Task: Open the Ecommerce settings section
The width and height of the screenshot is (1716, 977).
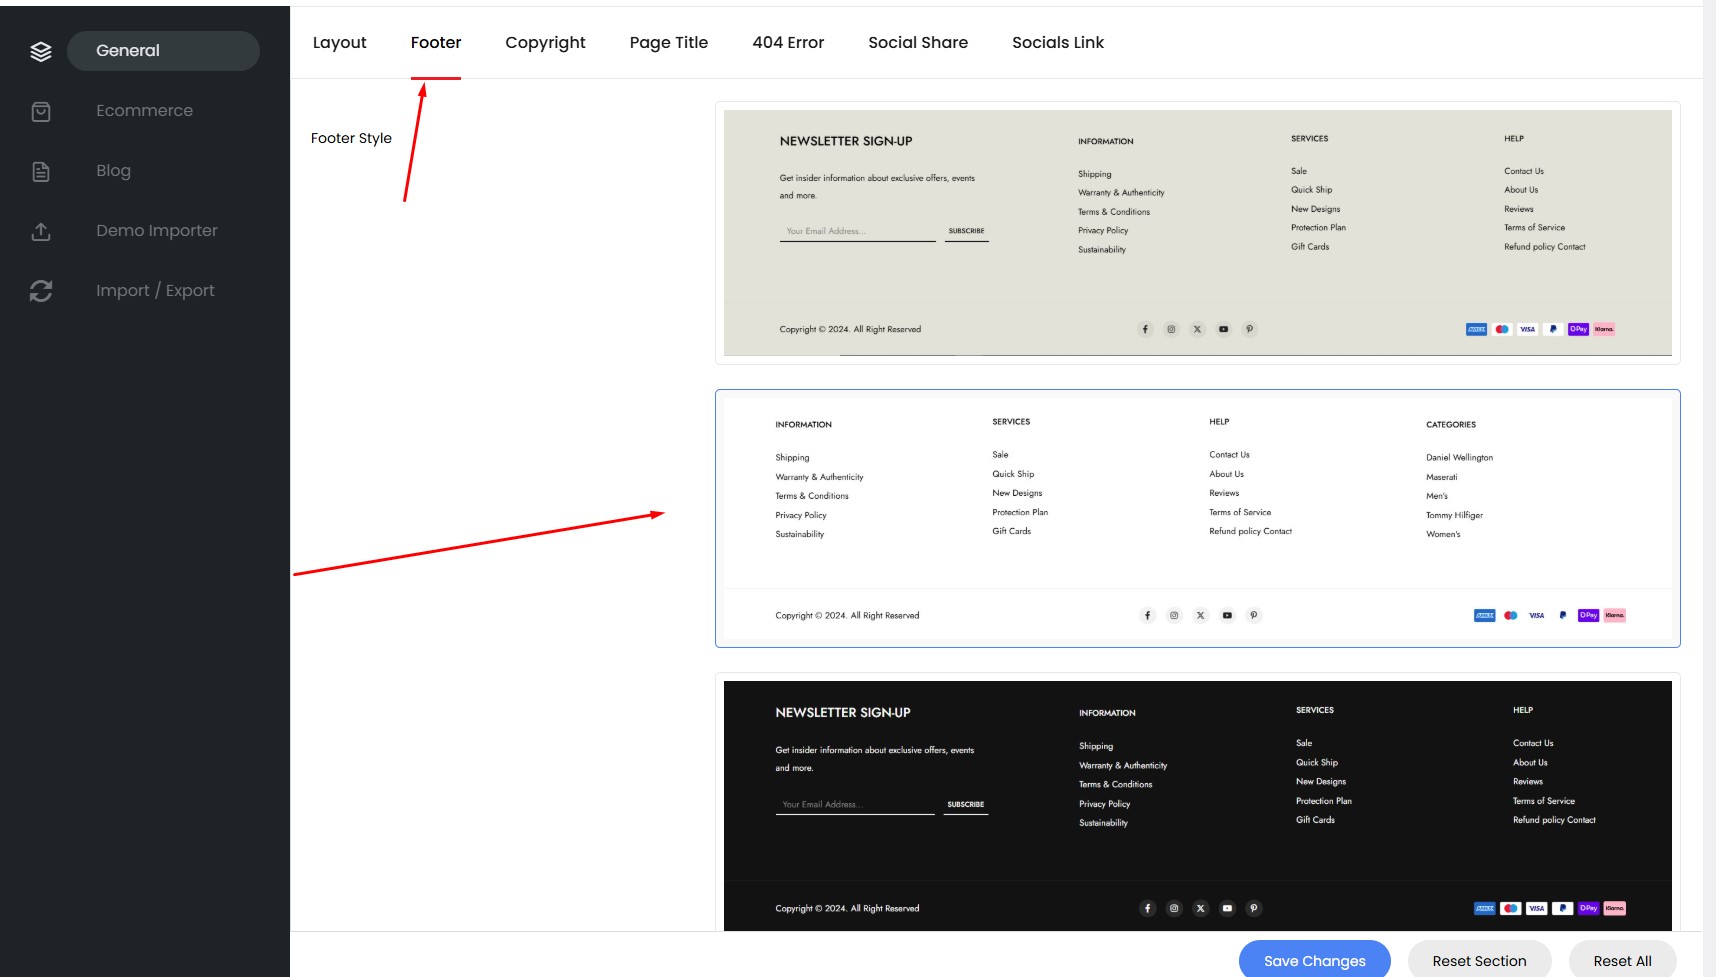Action: [x=145, y=111]
